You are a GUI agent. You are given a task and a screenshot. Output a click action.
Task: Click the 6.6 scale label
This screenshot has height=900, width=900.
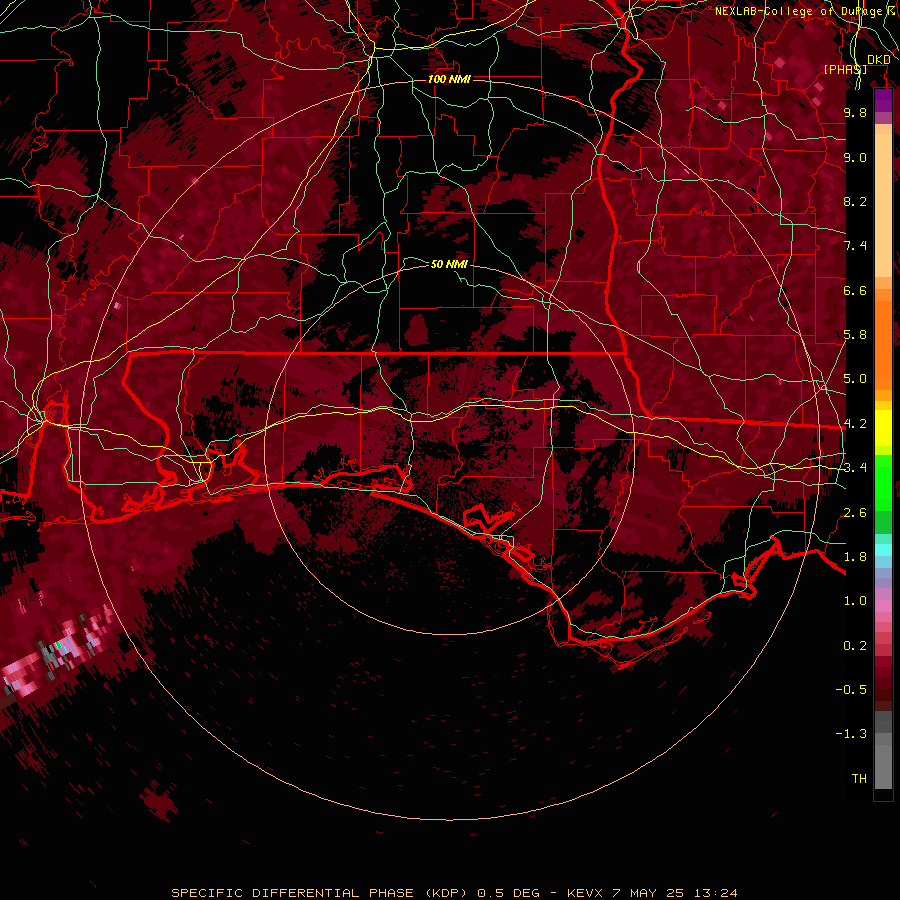point(855,290)
